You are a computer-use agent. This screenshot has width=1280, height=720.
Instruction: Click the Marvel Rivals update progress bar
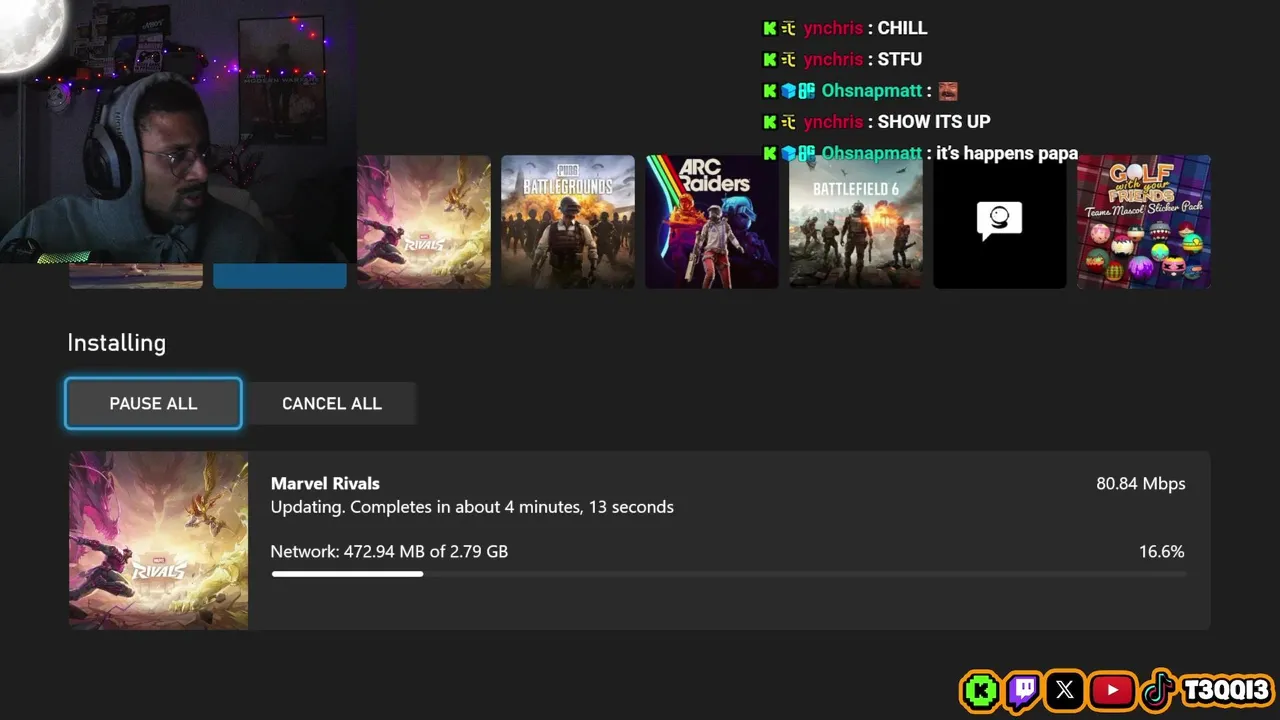(x=728, y=574)
